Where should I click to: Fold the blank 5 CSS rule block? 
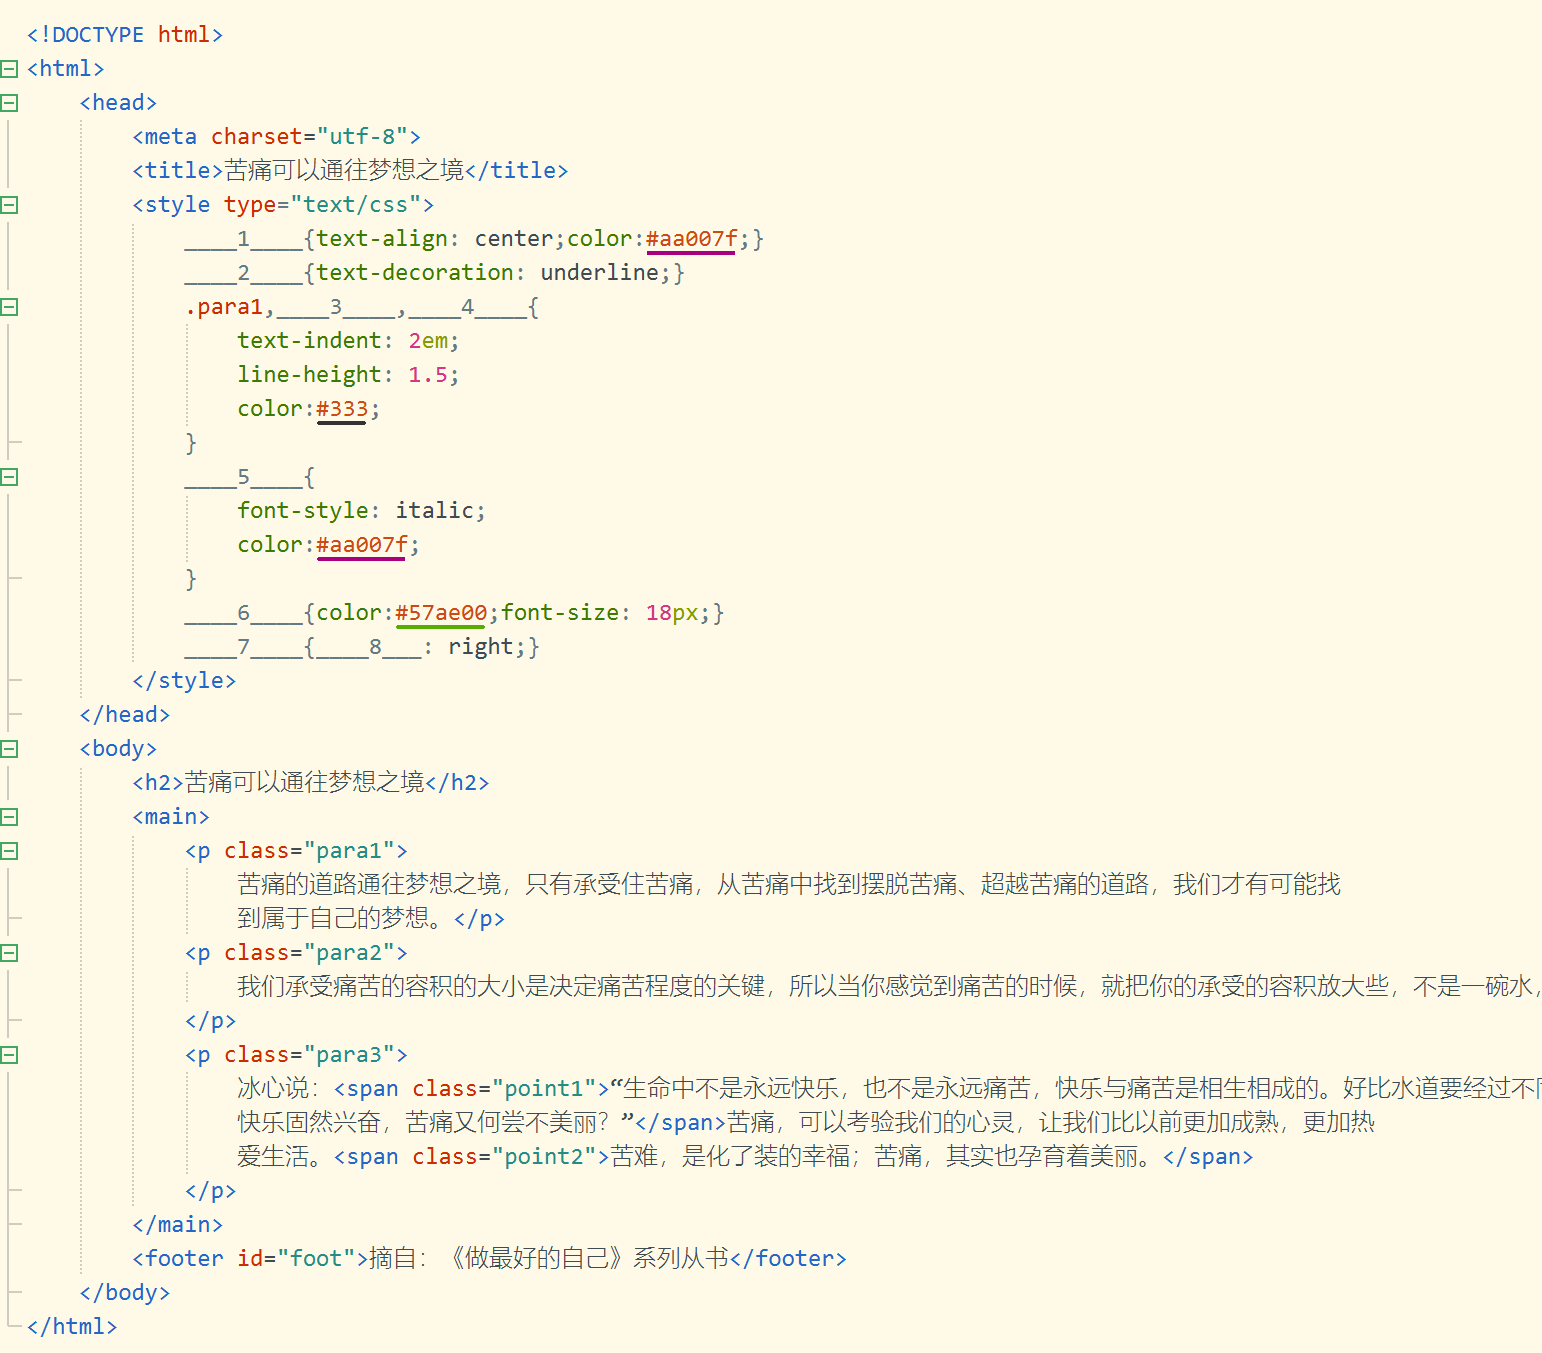click(x=9, y=477)
